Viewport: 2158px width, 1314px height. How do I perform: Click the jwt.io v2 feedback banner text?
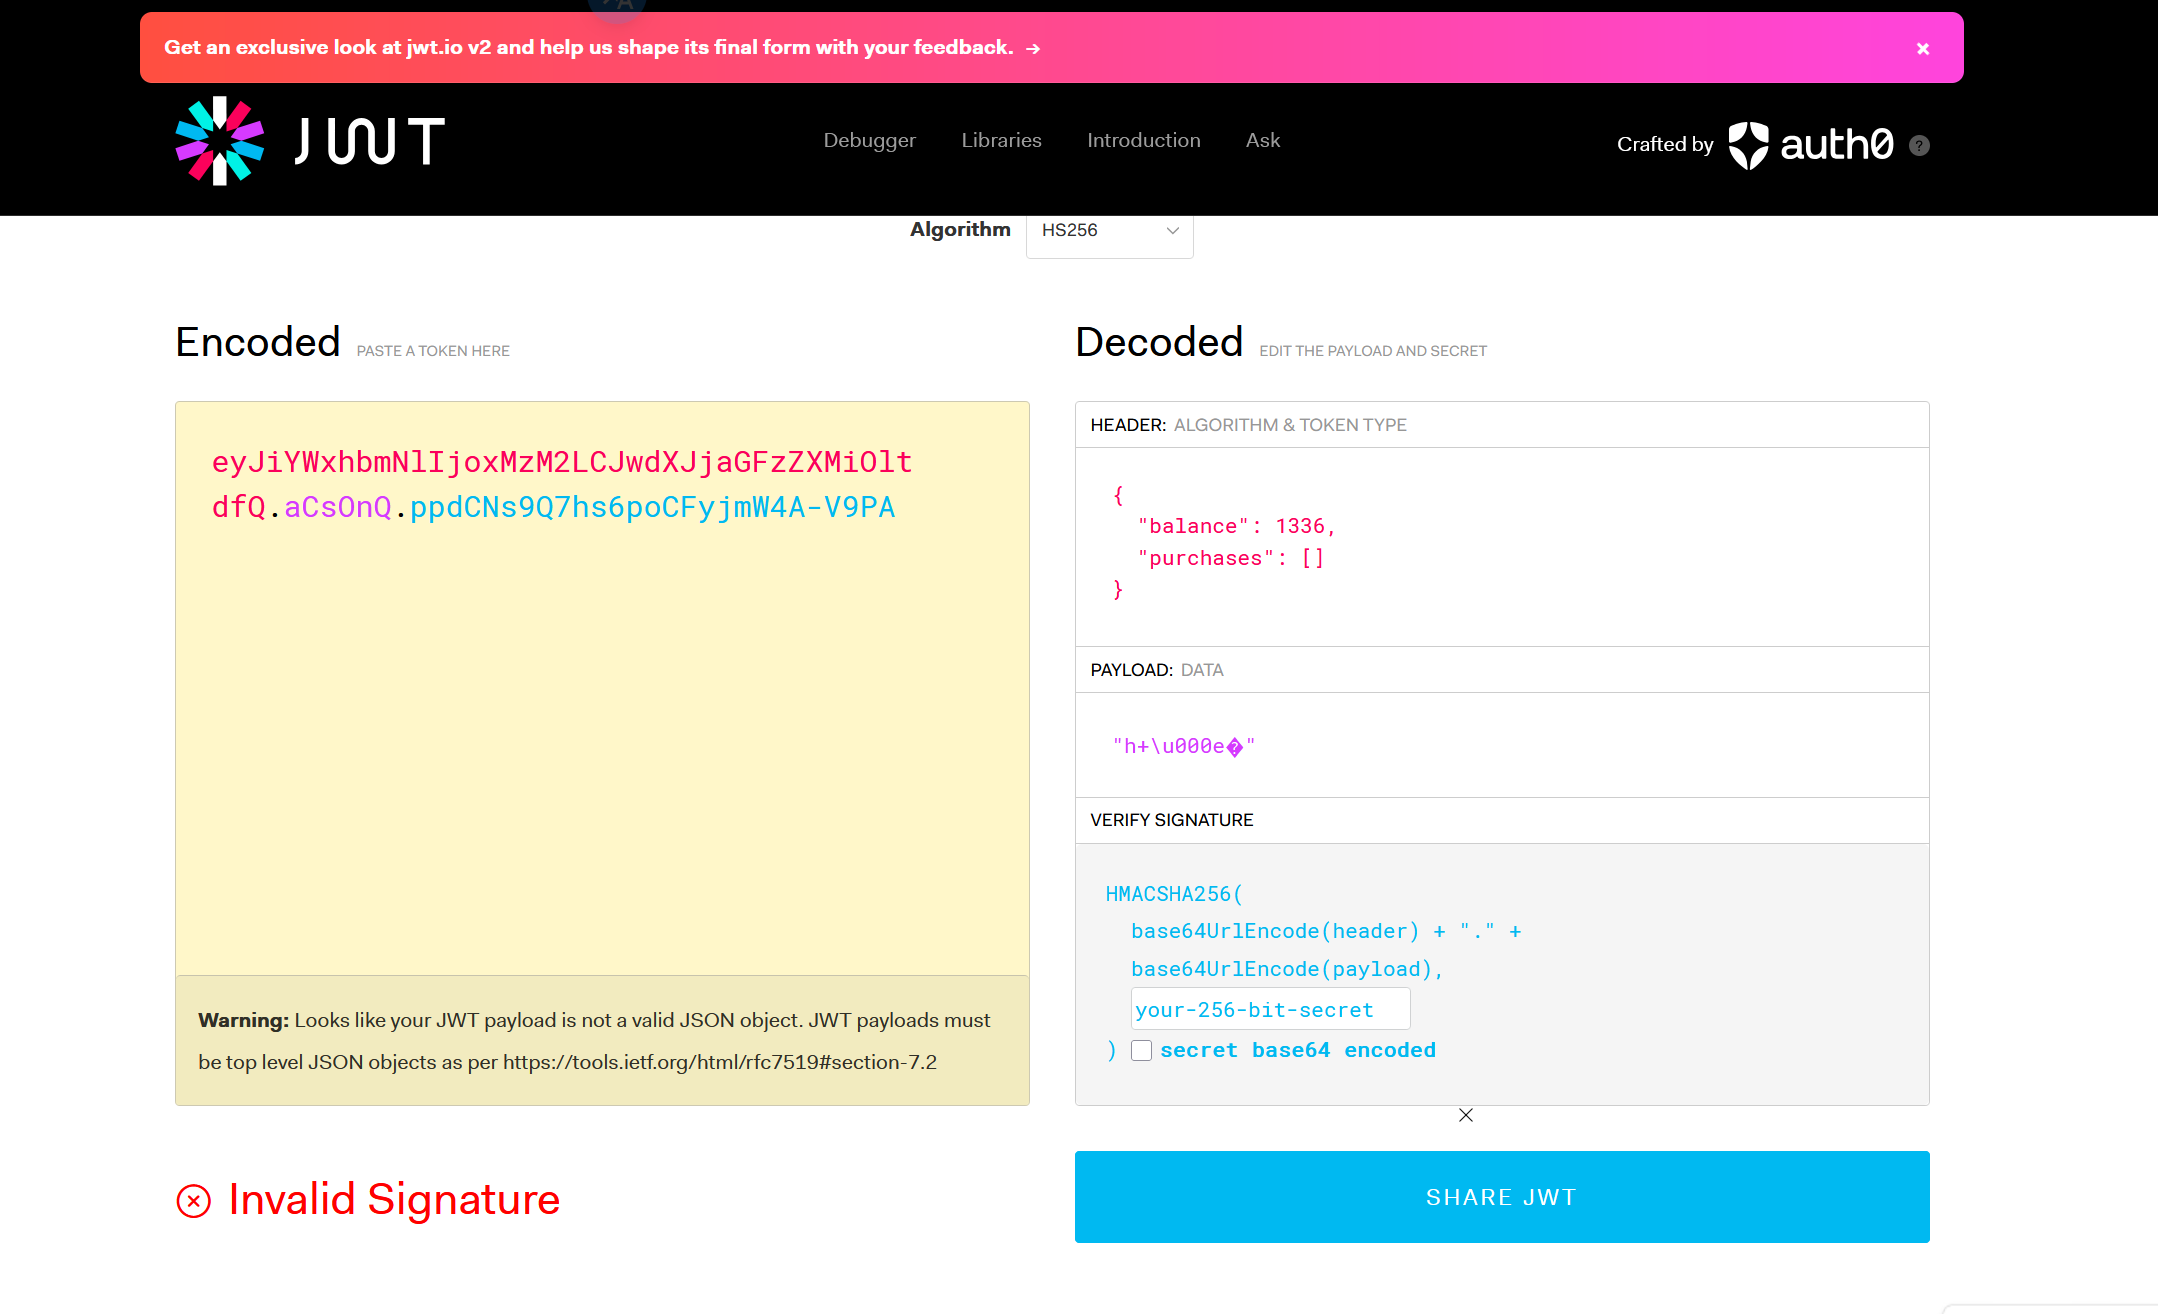[588, 48]
